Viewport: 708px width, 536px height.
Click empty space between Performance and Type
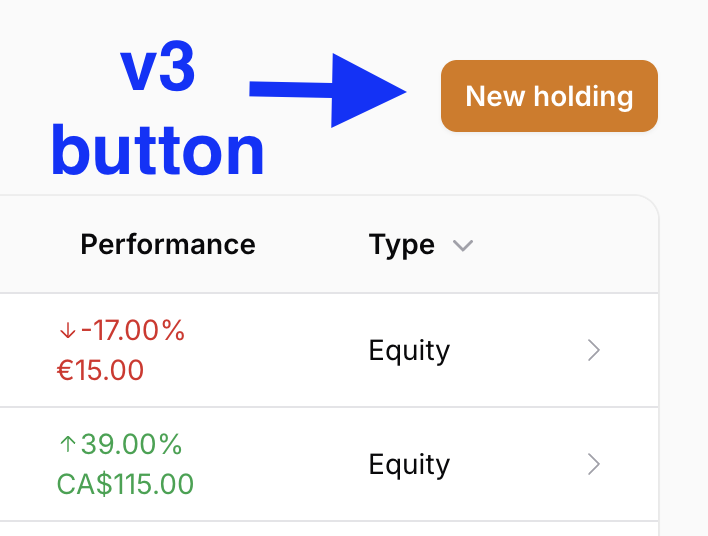click(312, 244)
